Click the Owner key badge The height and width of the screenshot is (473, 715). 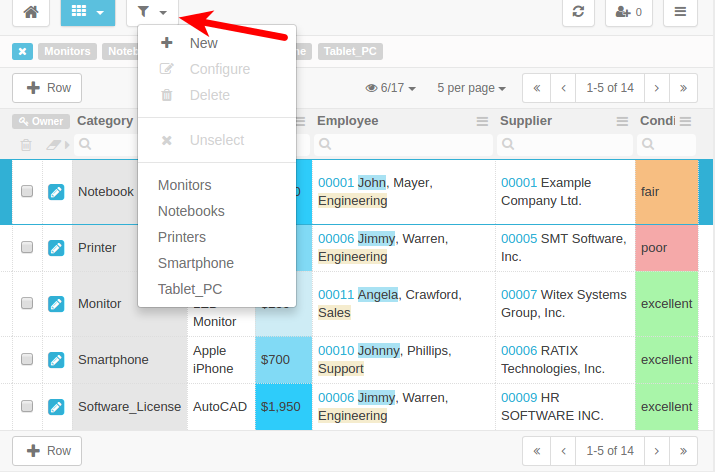(x=41, y=121)
